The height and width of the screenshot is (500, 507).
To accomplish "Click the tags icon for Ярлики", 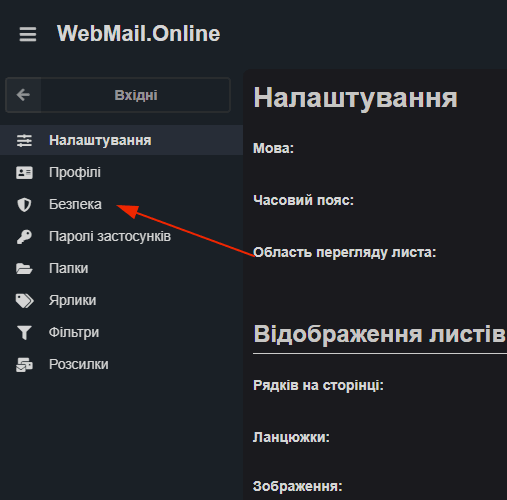I will [25, 301].
